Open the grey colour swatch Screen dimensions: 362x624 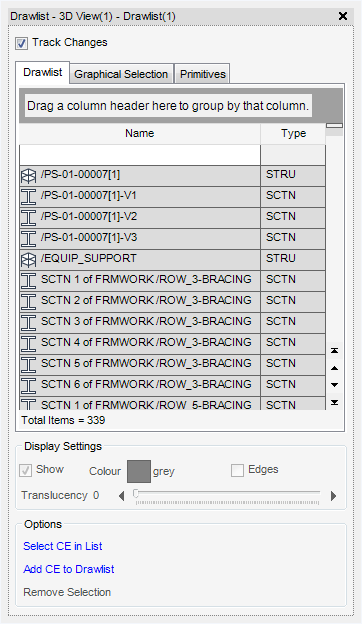(139, 471)
